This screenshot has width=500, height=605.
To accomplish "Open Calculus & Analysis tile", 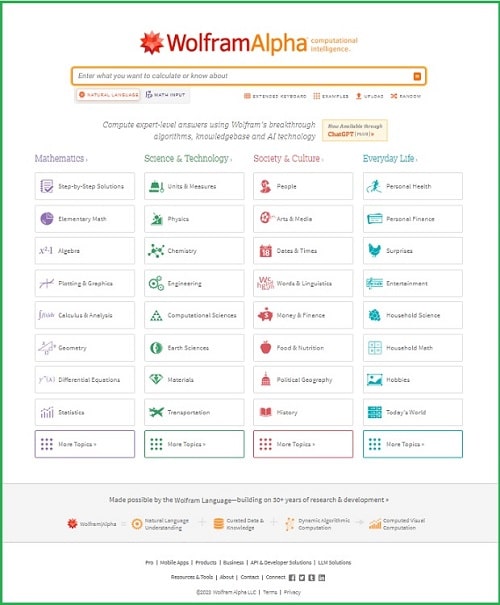I will coord(85,315).
